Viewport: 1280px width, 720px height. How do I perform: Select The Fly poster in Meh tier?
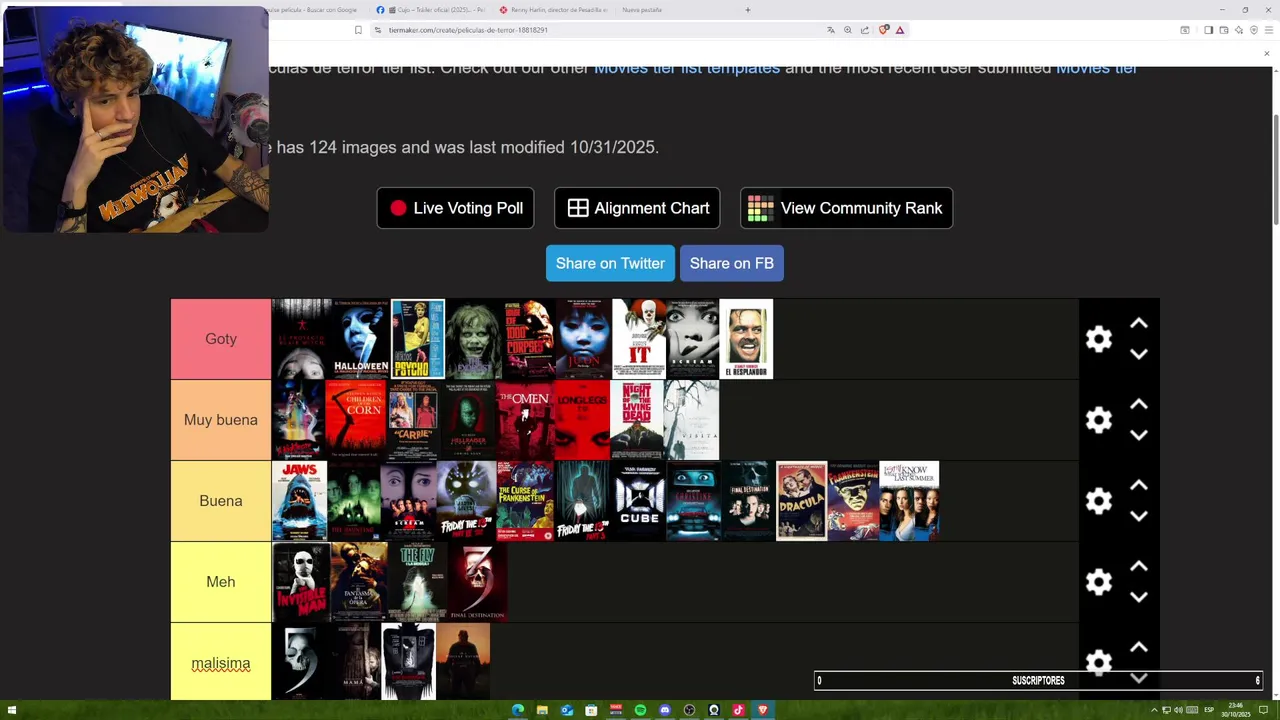(x=418, y=582)
